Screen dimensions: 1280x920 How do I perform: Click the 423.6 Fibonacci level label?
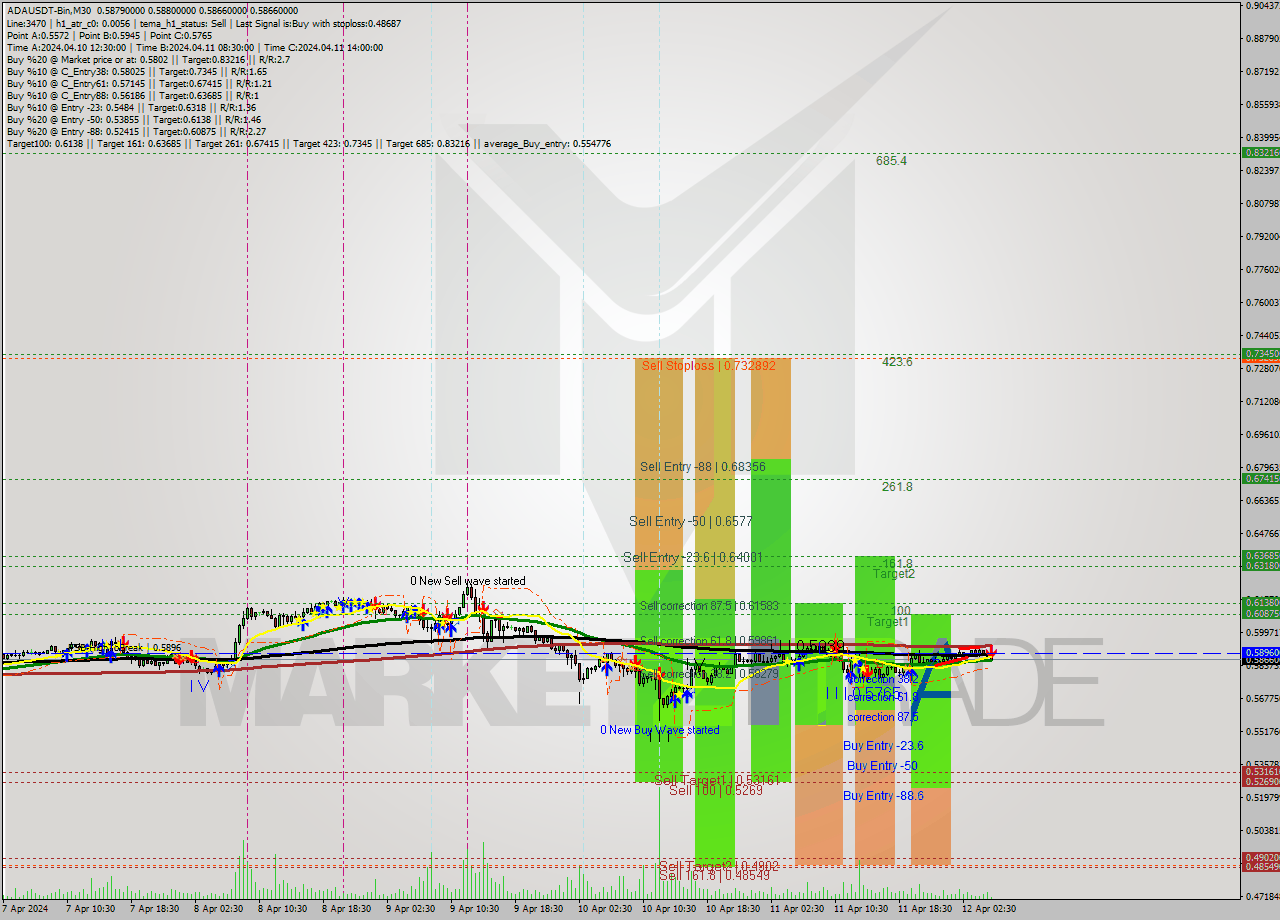(897, 362)
